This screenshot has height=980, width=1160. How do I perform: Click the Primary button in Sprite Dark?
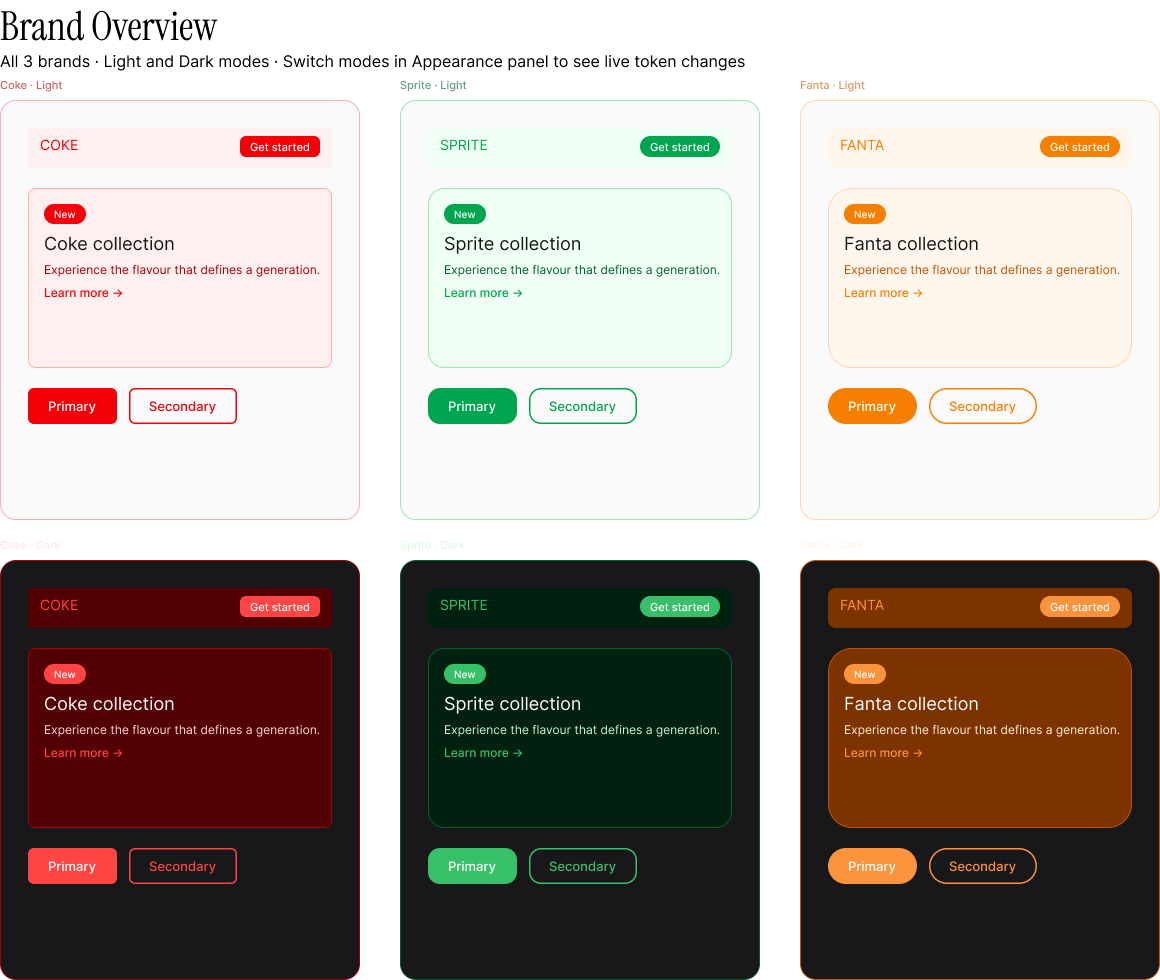[472, 866]
